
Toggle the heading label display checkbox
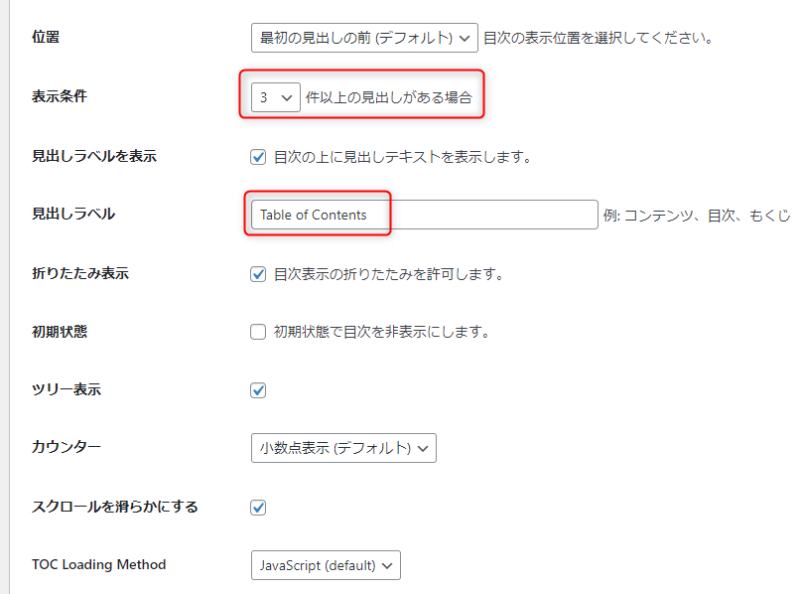(x=257, y=155)
